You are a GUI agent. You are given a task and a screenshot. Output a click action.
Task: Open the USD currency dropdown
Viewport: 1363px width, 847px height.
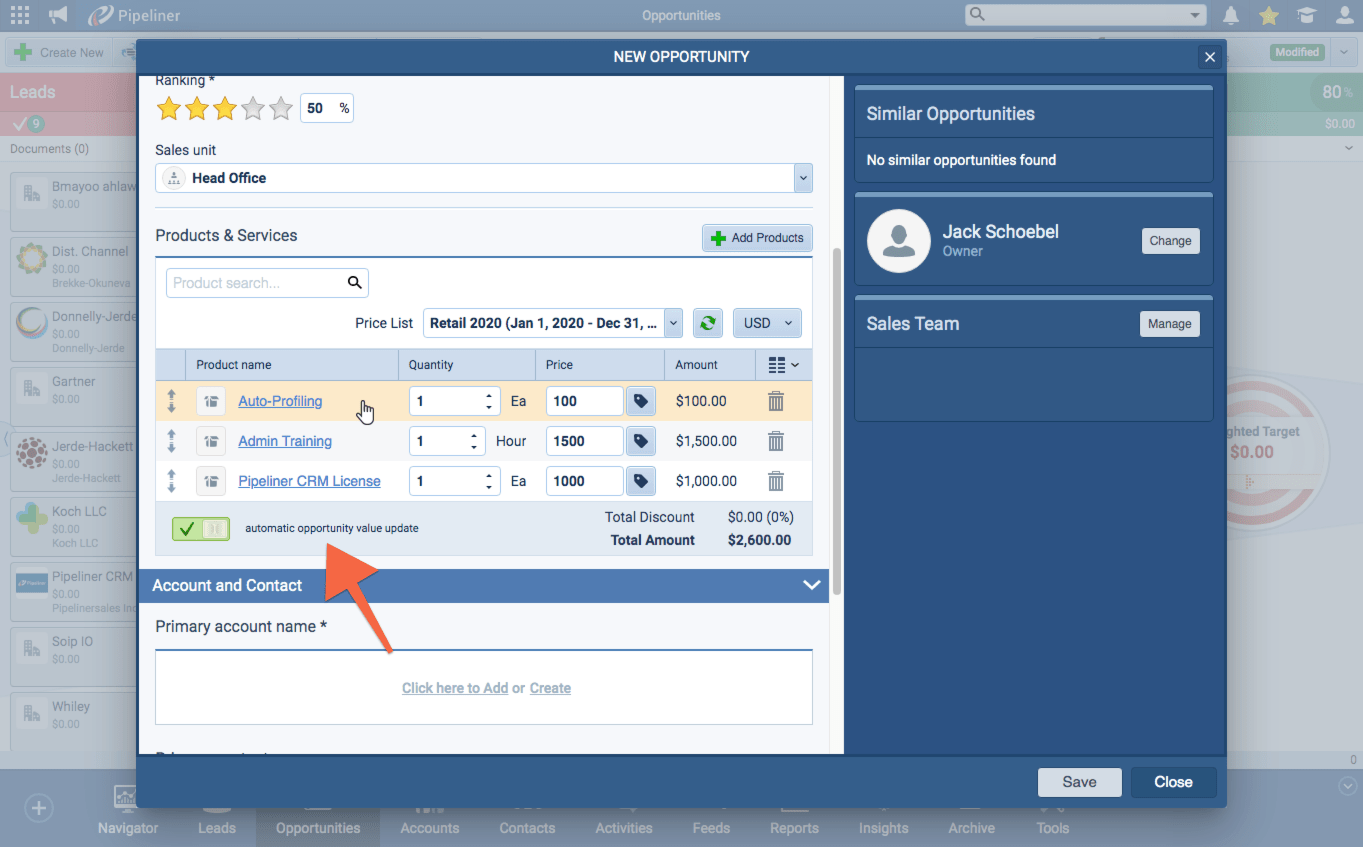point(766,322)
